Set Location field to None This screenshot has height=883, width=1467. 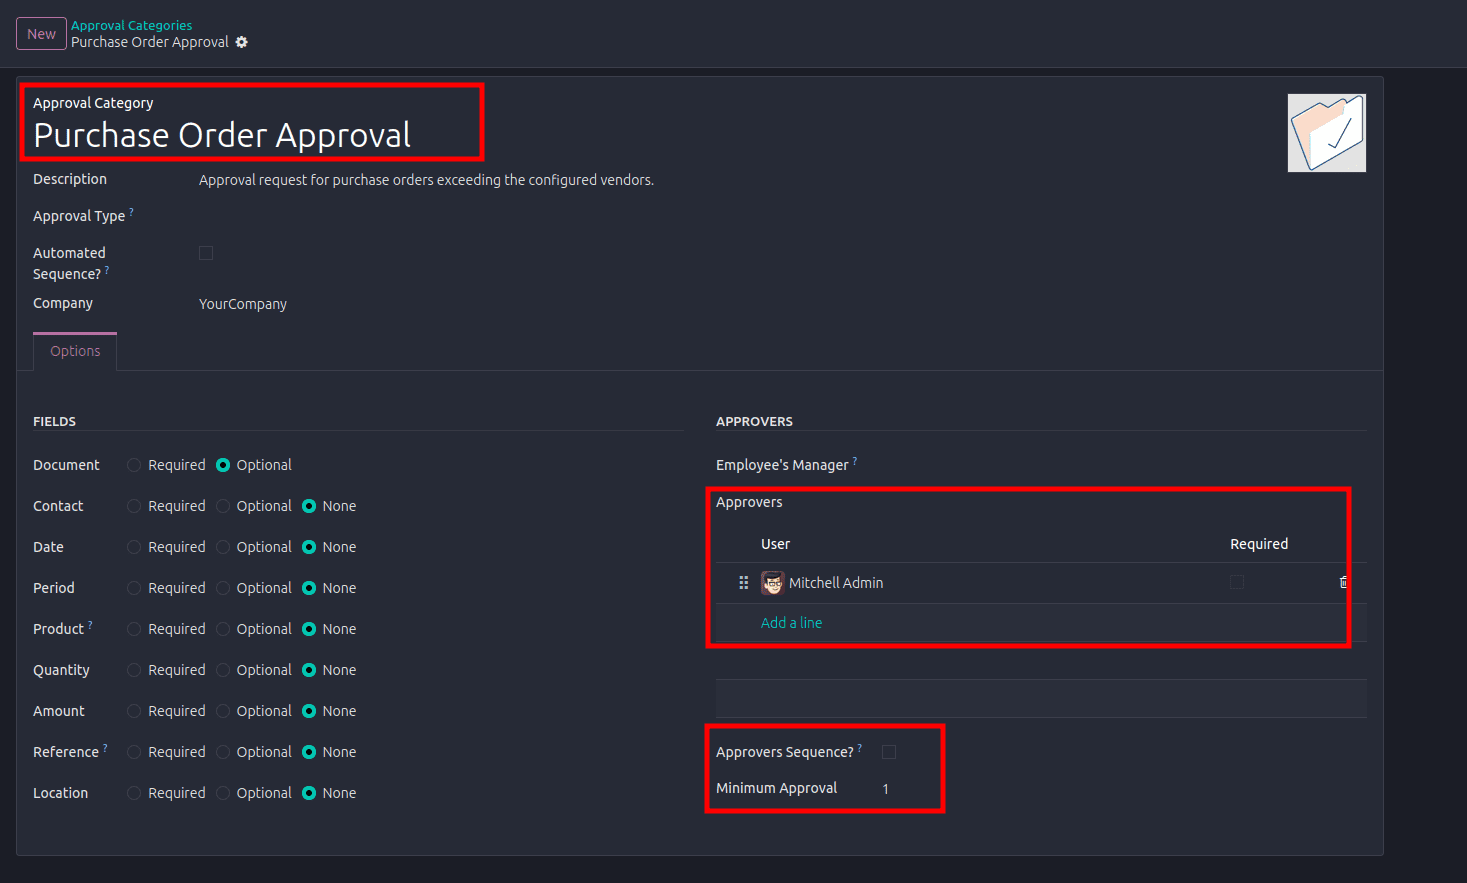tap(309, 793)
